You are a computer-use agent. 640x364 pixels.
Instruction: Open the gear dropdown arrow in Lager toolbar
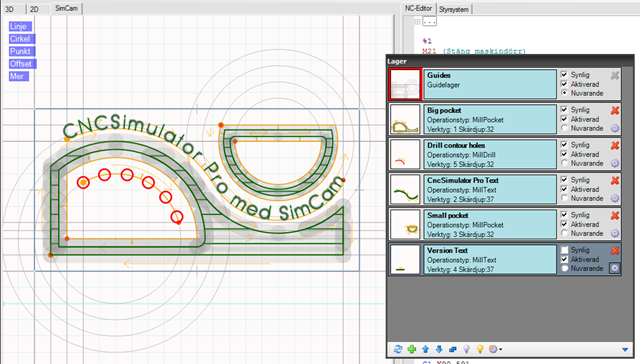click(x=501, y=350)
